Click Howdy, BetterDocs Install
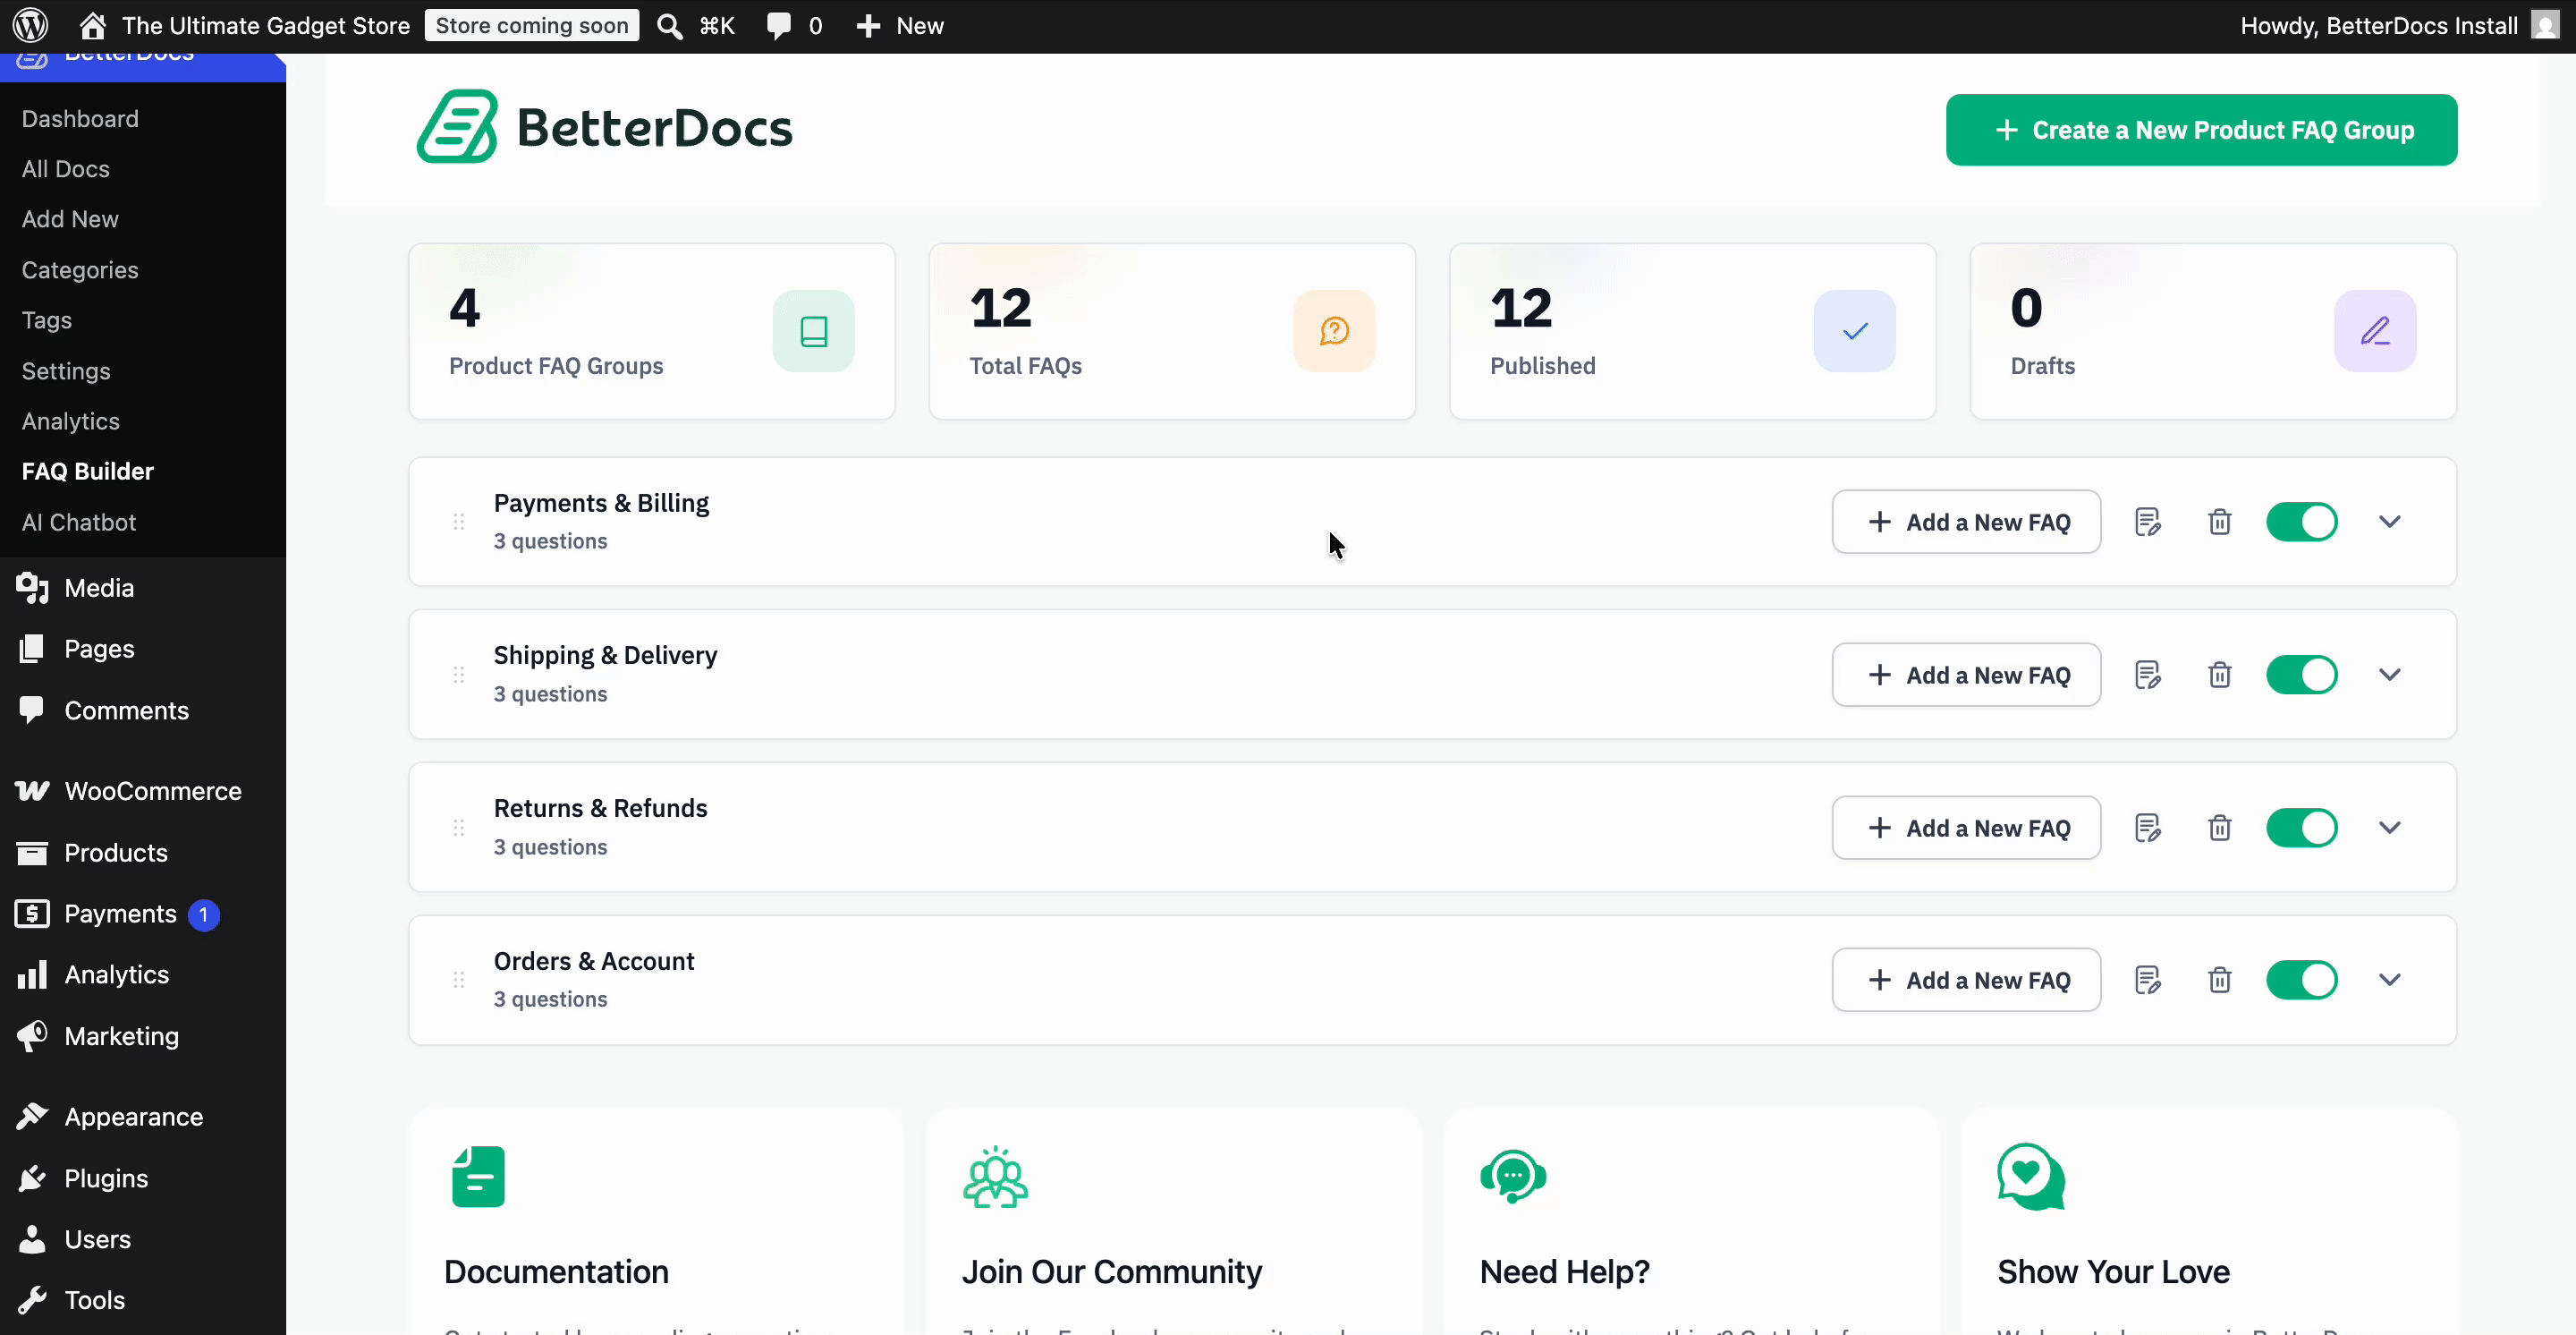 tap(2379, 26)
